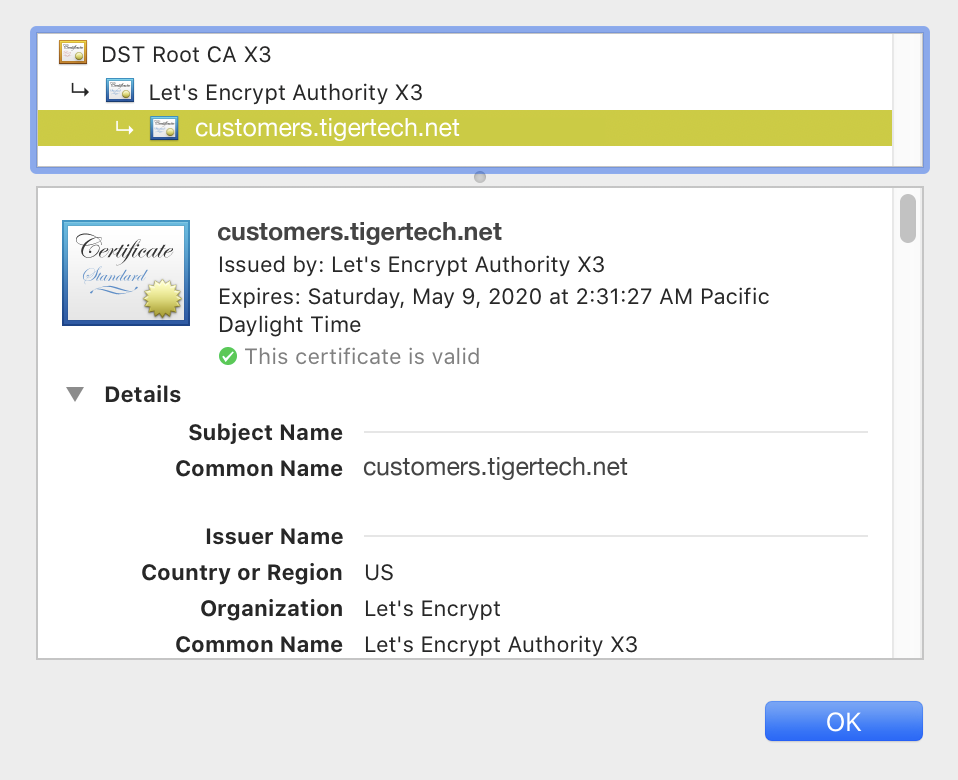Click the branch arrow before Let's Encrypt Authority X3
Viewport: 958px width, 780px height.
[80, 90]
